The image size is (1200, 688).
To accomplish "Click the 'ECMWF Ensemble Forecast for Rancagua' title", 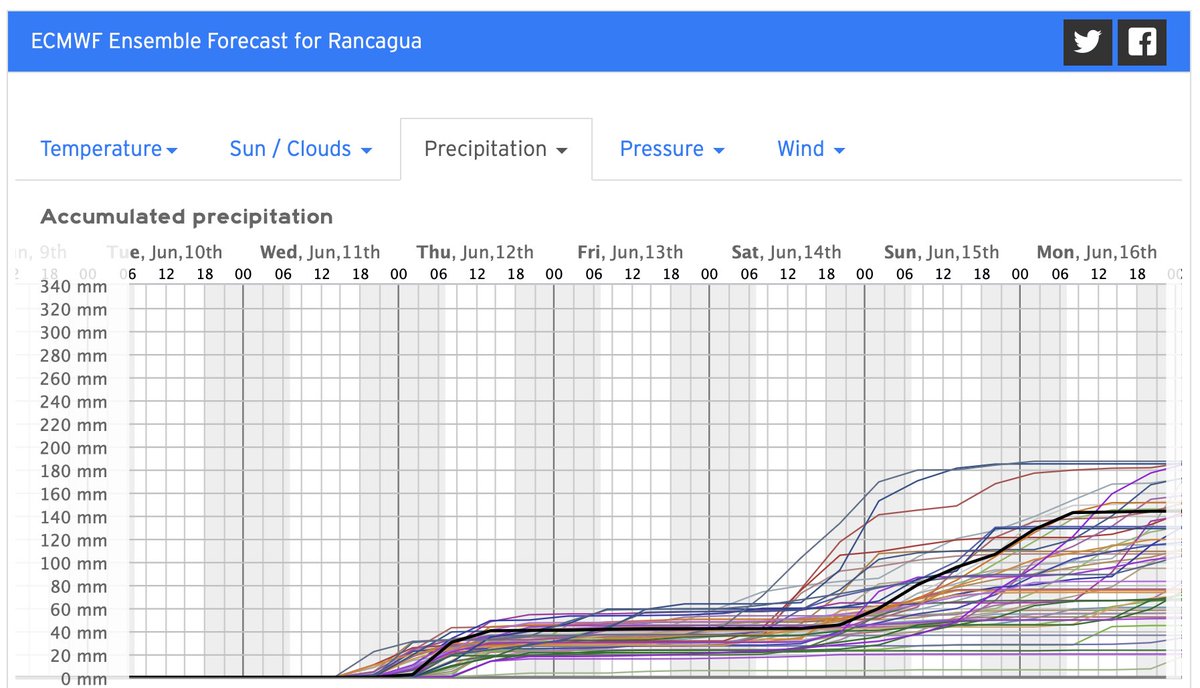I will 227,41.
